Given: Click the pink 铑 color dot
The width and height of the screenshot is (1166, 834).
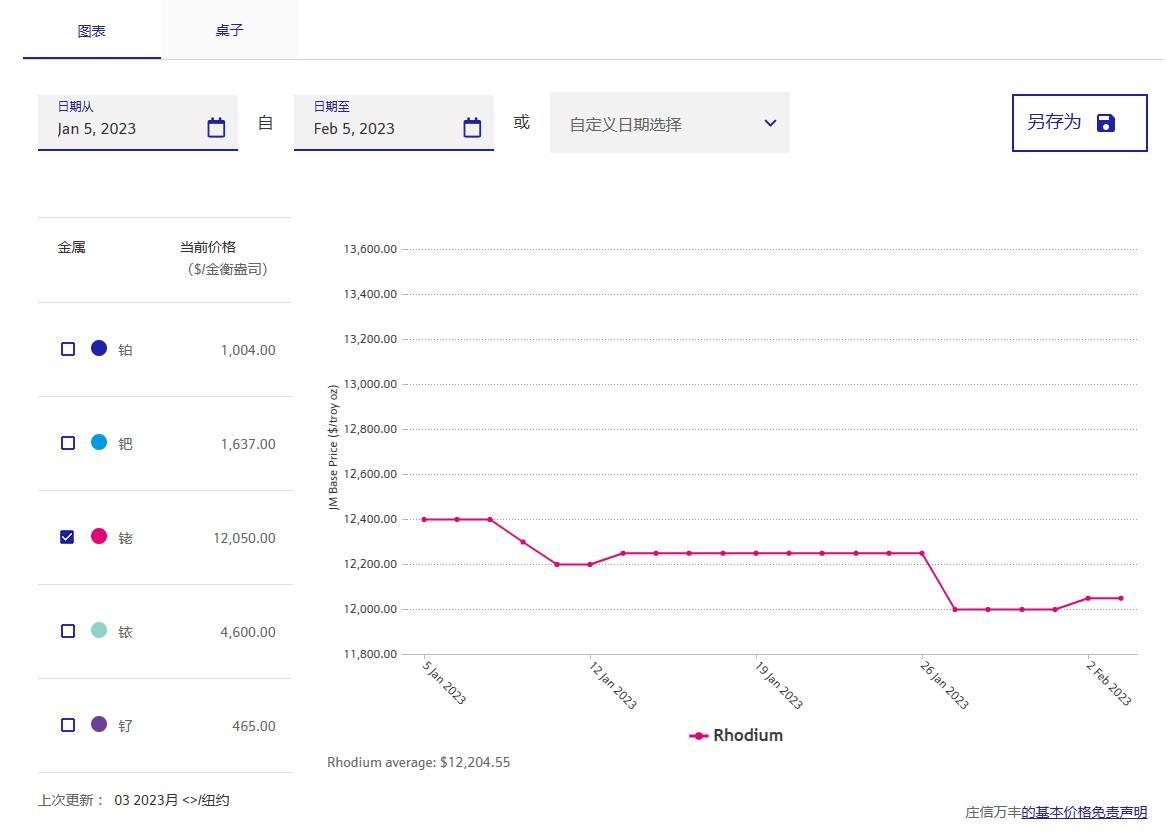Looking at the screenshot, I should pos(99,536).
